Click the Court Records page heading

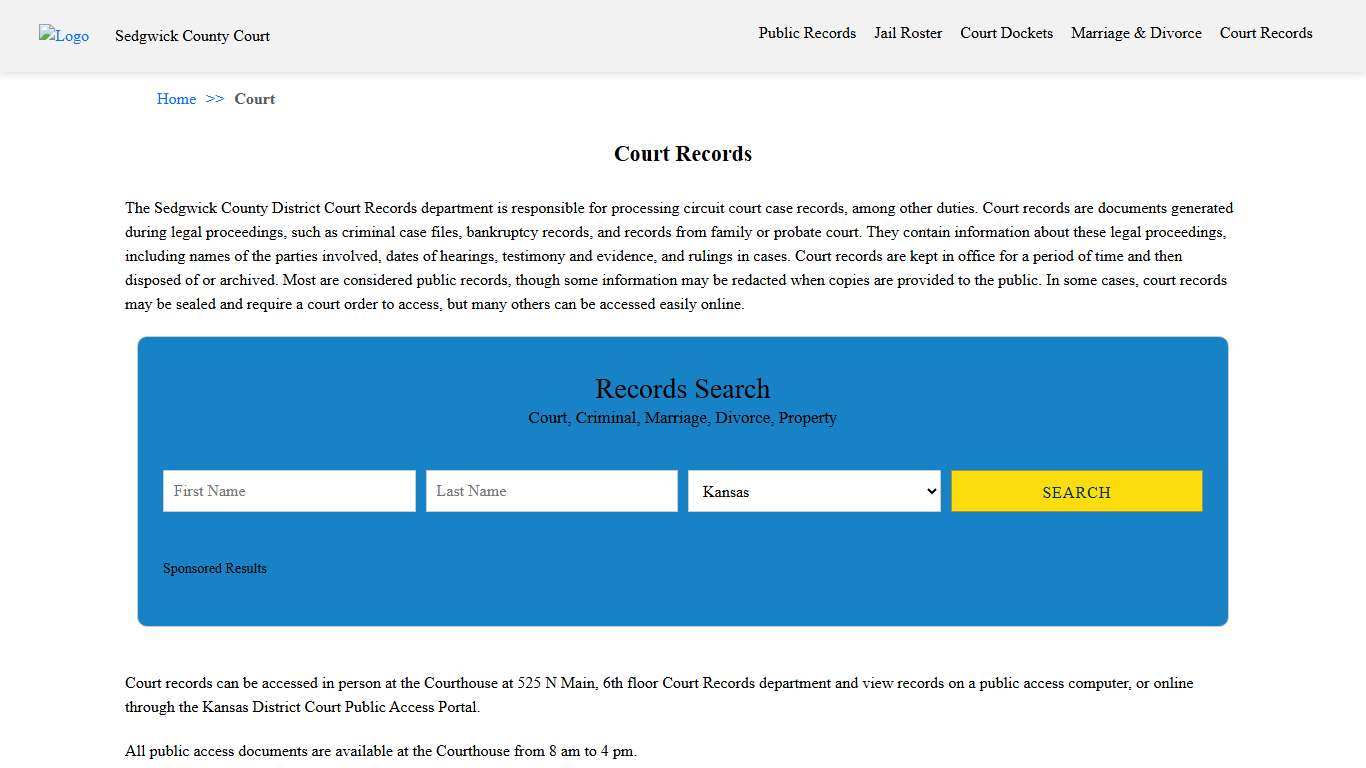click(x=682, y=154)
